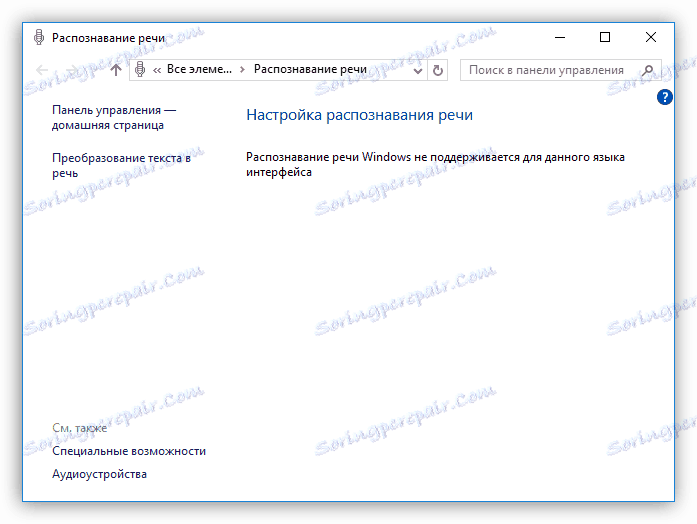
Task: Open help with the blue question icon
Action: [665, 97]
